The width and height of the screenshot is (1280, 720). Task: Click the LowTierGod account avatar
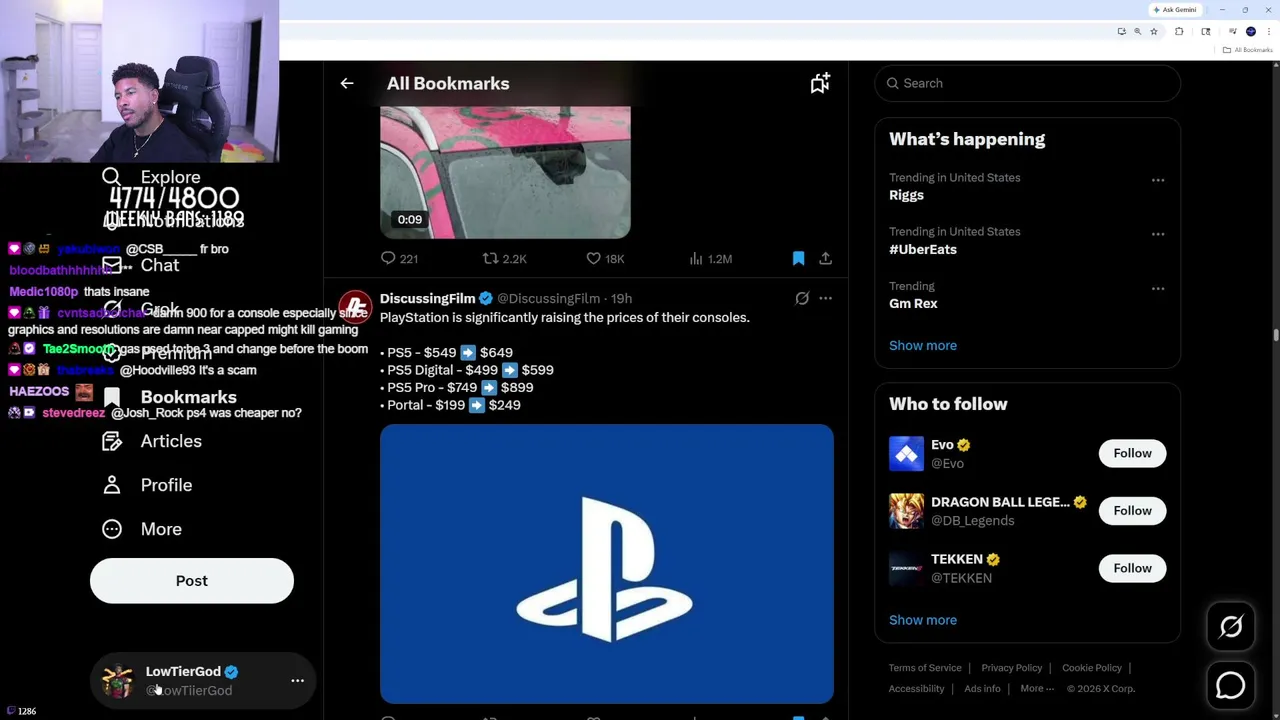(x=118, y=681)
